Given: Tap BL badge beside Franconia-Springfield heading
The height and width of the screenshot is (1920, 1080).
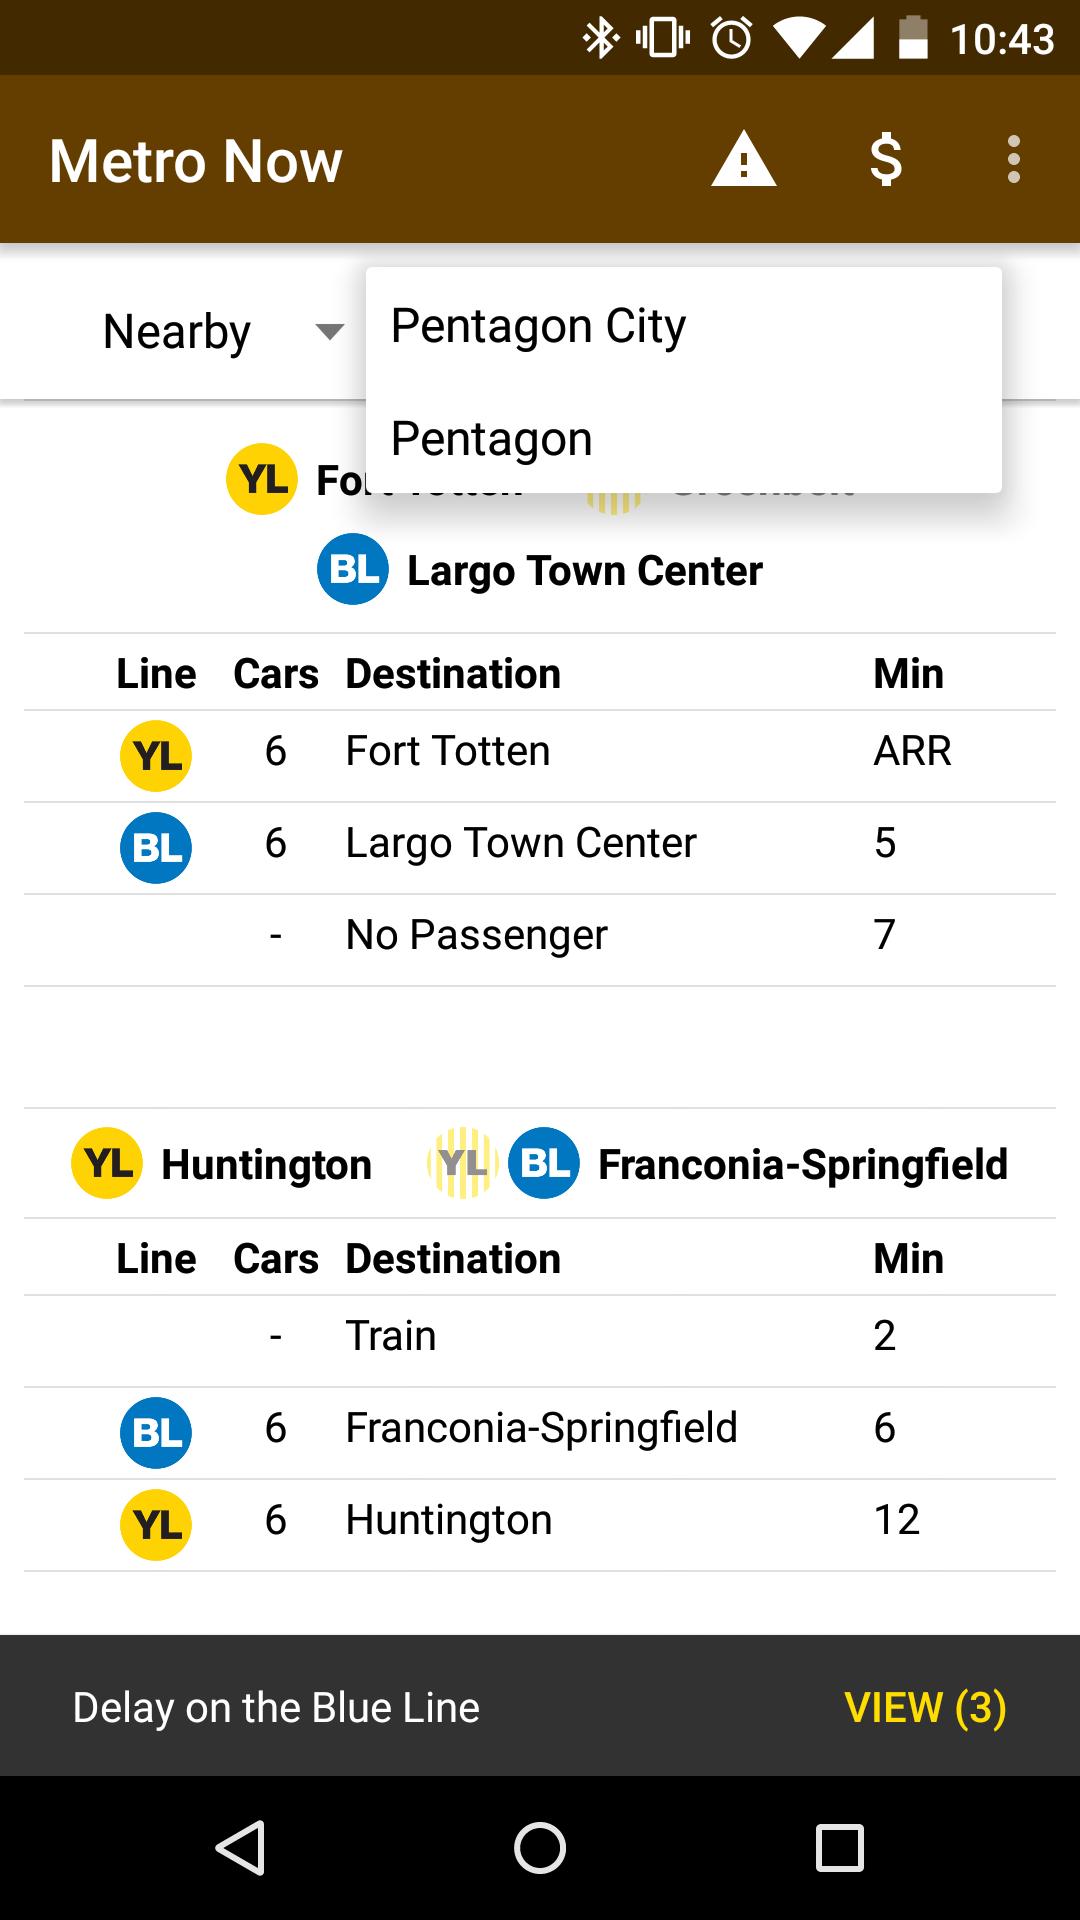Looking at the screenshot, I should (544, 1163).
